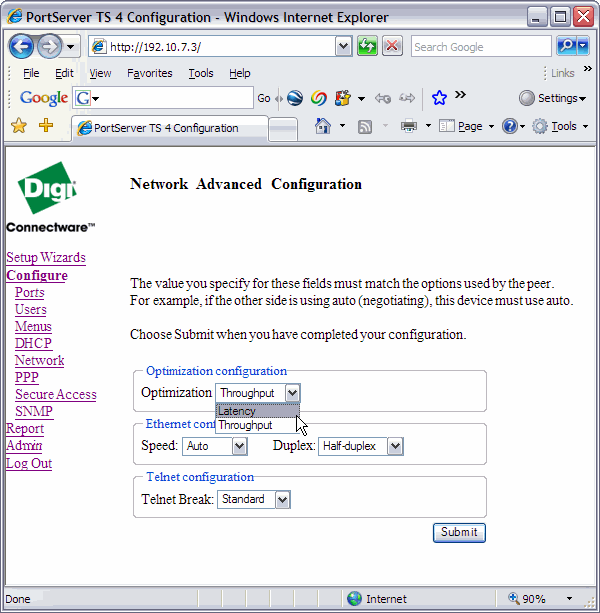Click the browser Back arrow button
The width and height of the screenshot is (600, 613).
pyautogui.click(x=21, y=47)
